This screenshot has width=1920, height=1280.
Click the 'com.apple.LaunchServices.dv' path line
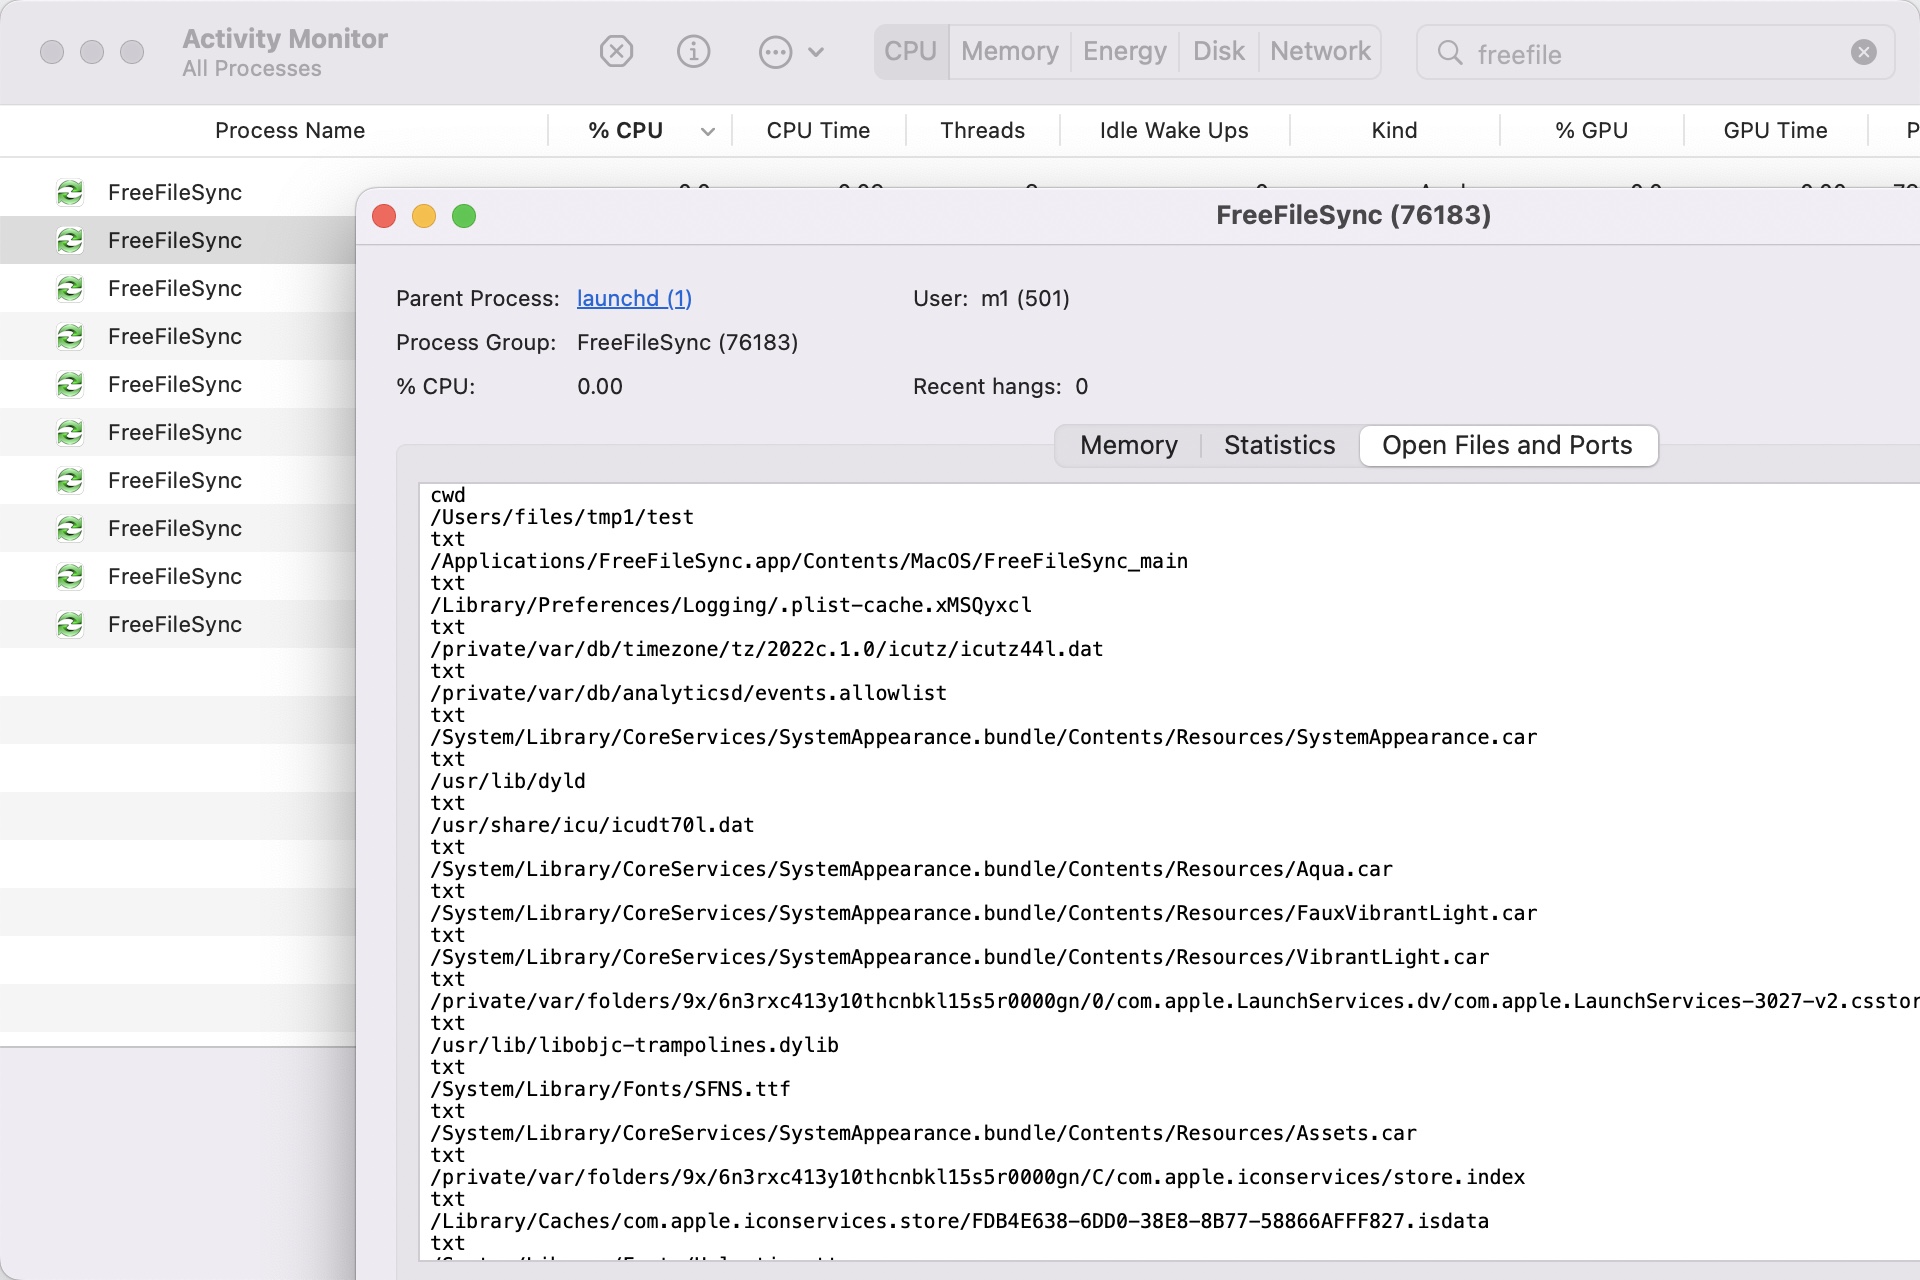1175,1001
